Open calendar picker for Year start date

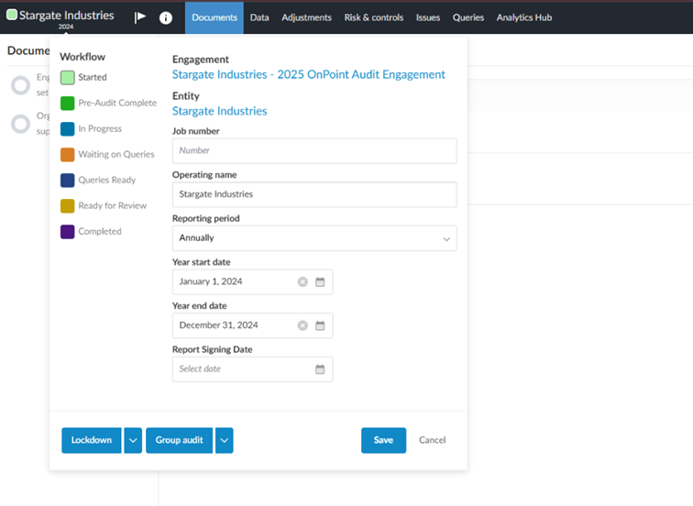click(320, 282)
